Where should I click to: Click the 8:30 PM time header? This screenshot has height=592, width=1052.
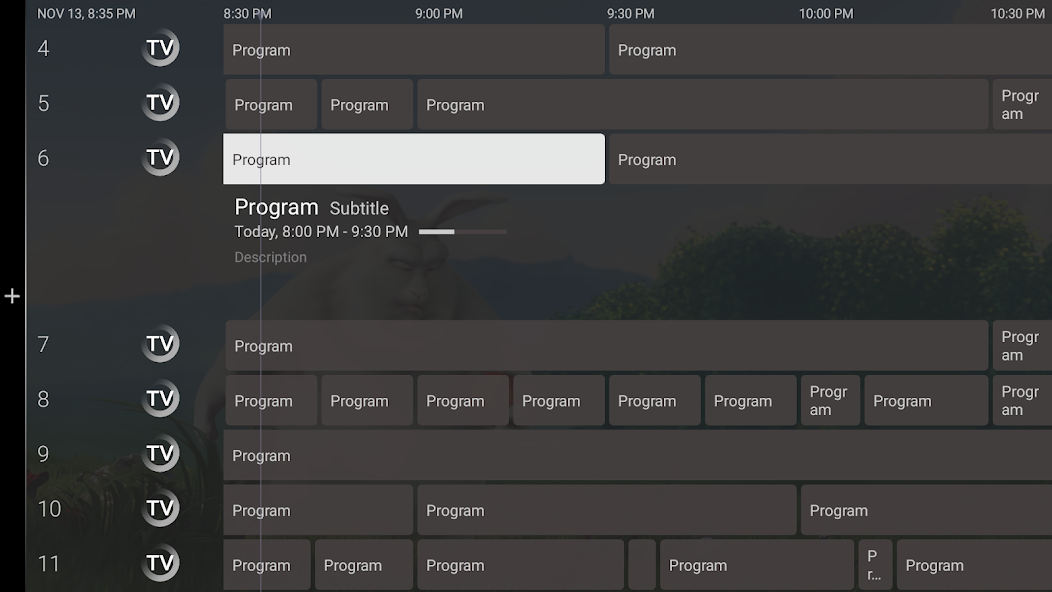[248, 13]
